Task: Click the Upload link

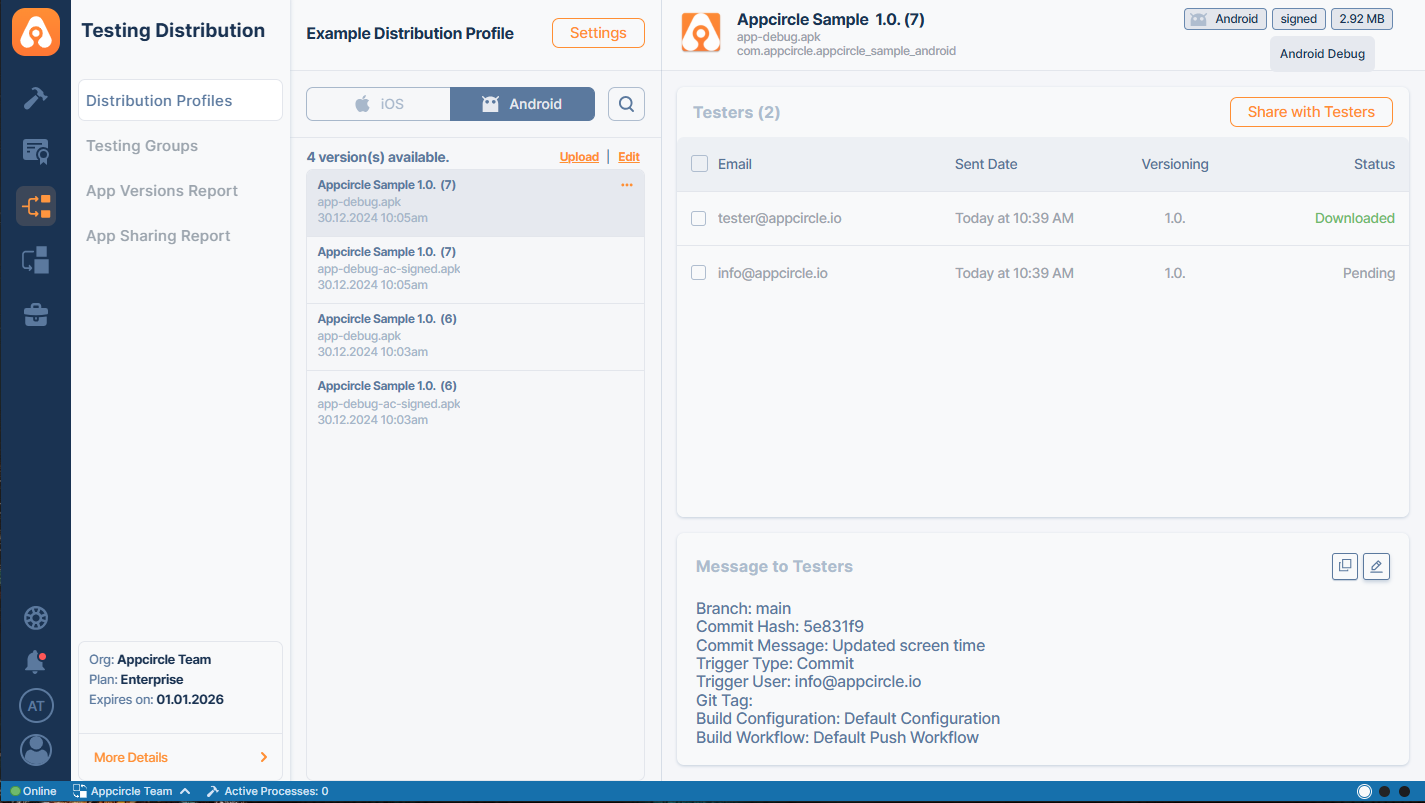Action: click(579, 157)
